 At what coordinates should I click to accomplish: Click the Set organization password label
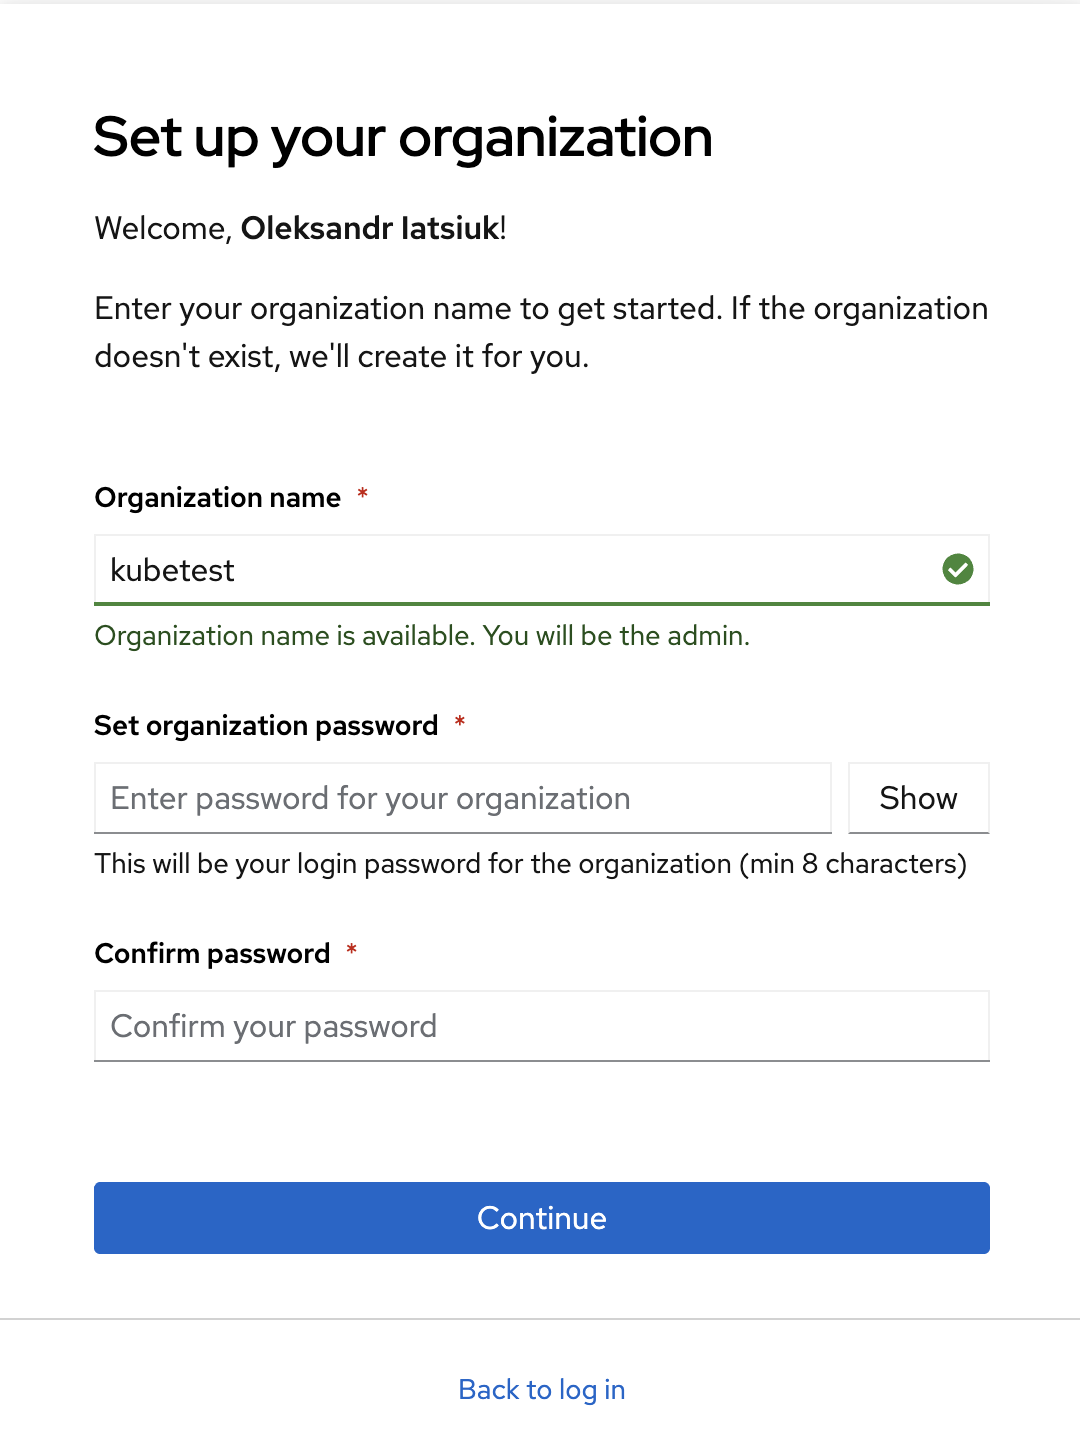(266, 725)
